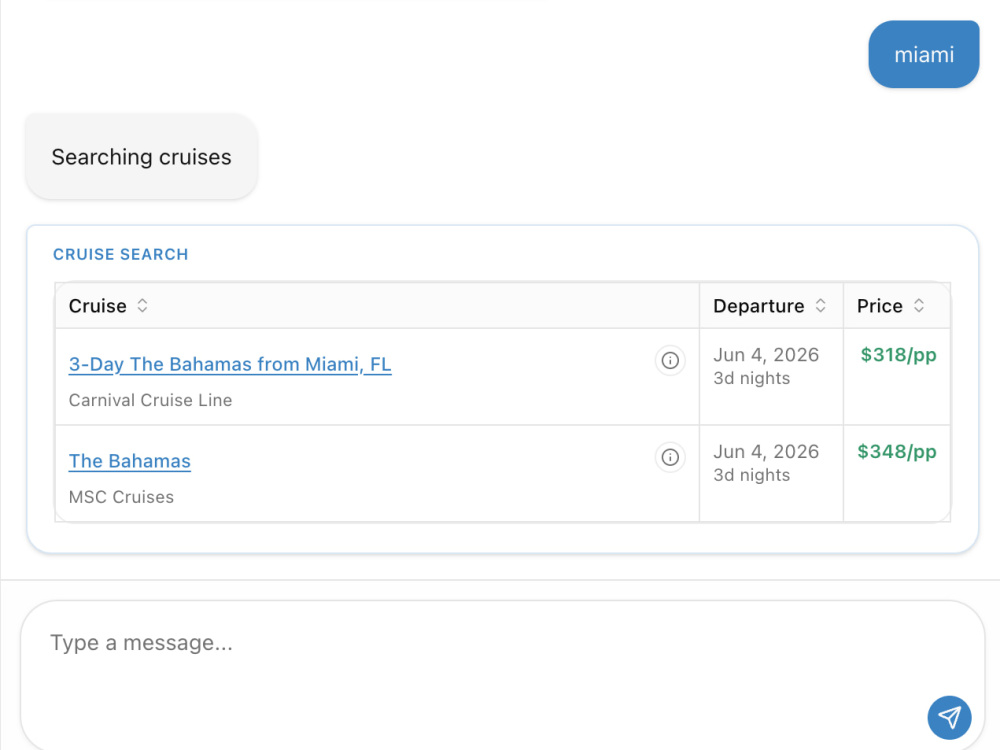Open info for the Carnival Bahamas cruise
Image resolution: width=1000 pixels, height=750 pixels.
pyautogui.click(x=670, y=360)
